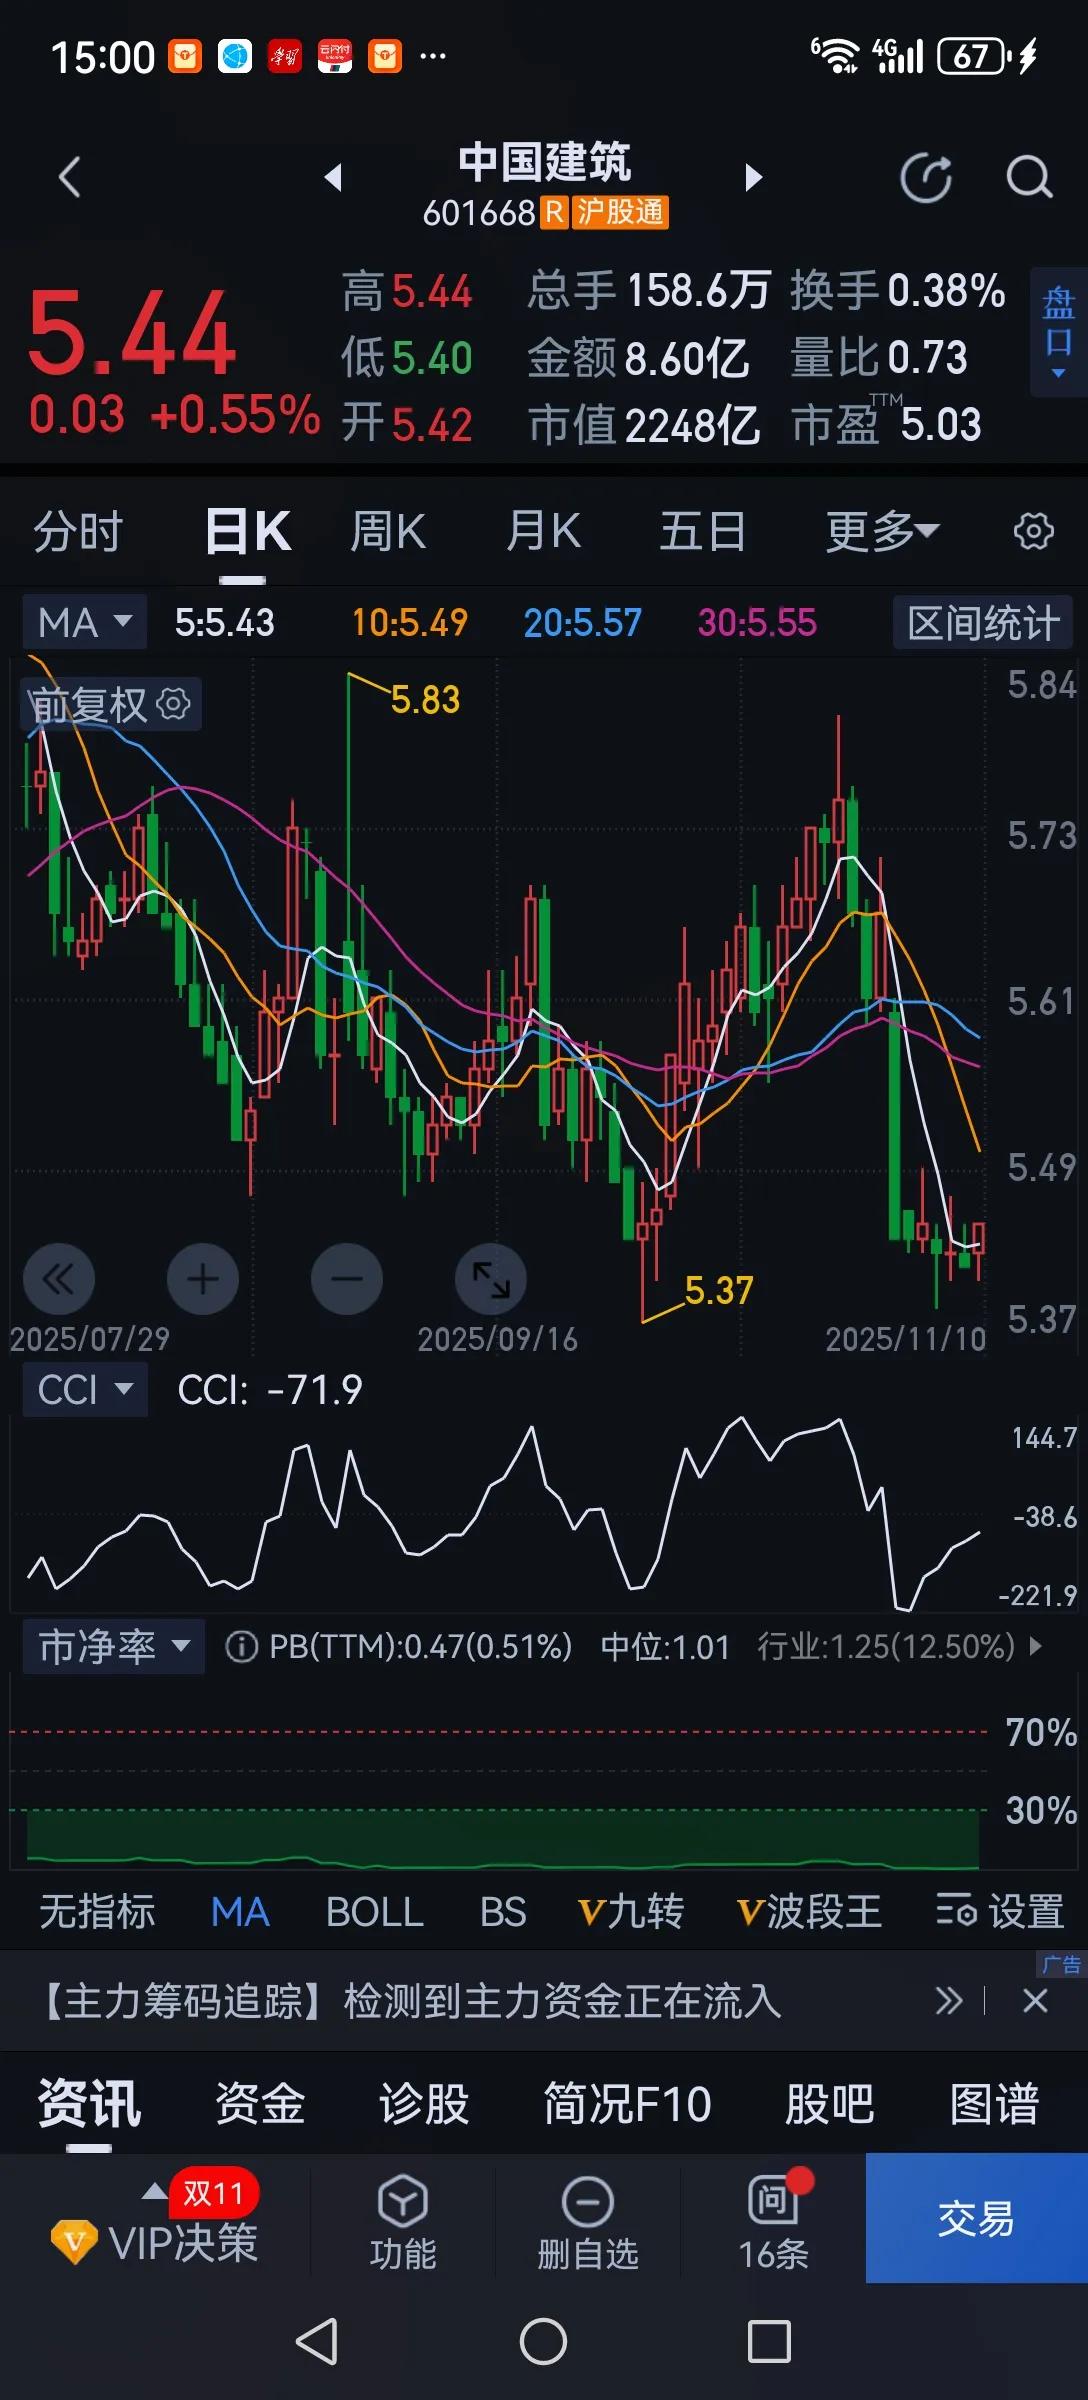Zoom out the K-line chart

coord(347,1278)
